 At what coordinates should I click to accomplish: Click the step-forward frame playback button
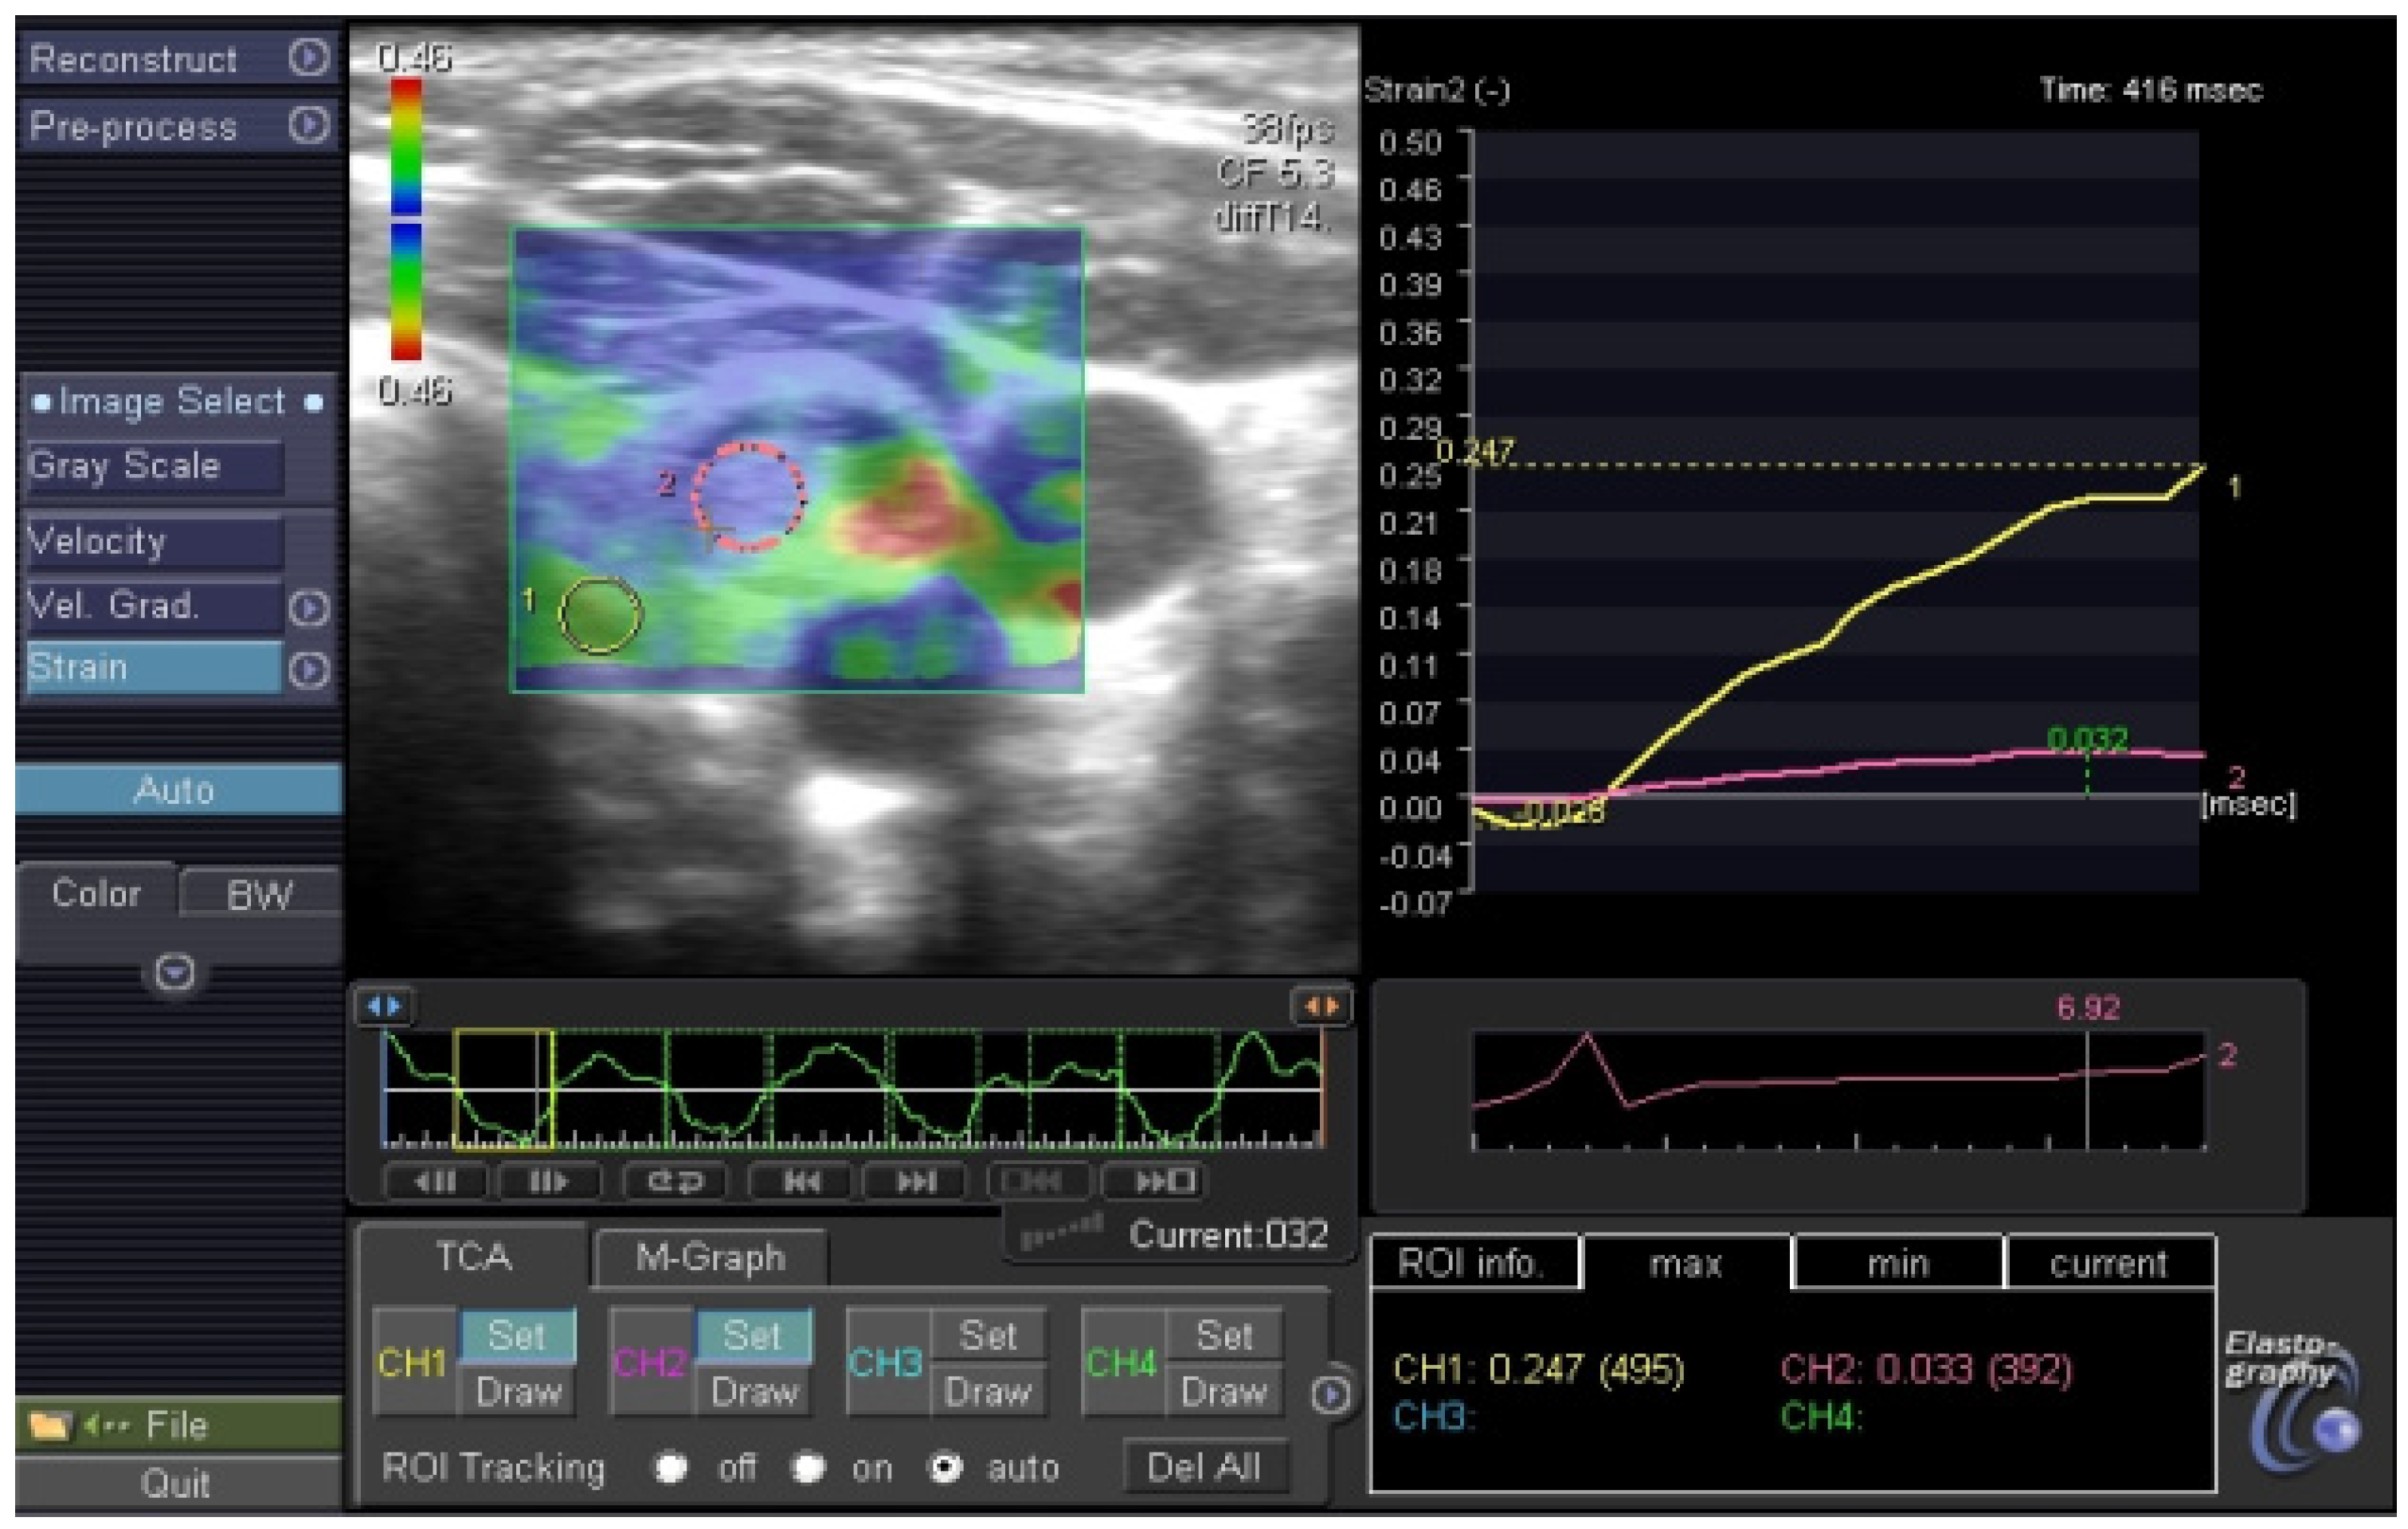pos(548,1182)
